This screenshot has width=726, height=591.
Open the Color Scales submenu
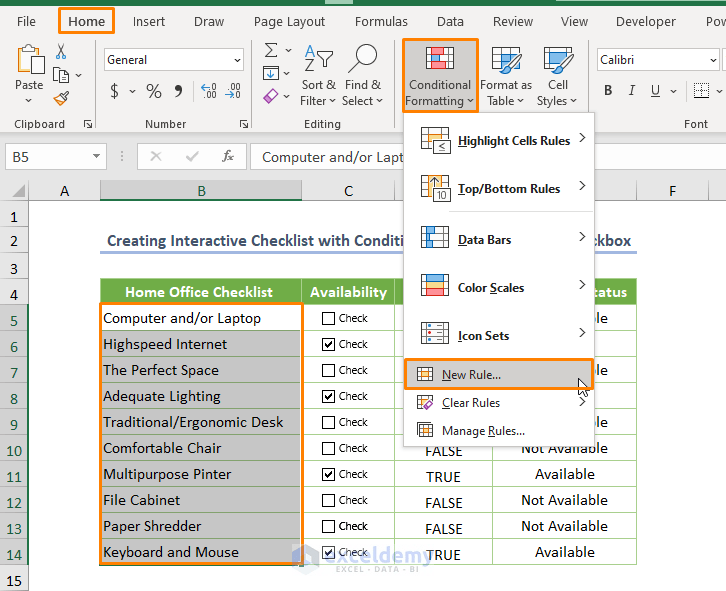coord(499,288)
